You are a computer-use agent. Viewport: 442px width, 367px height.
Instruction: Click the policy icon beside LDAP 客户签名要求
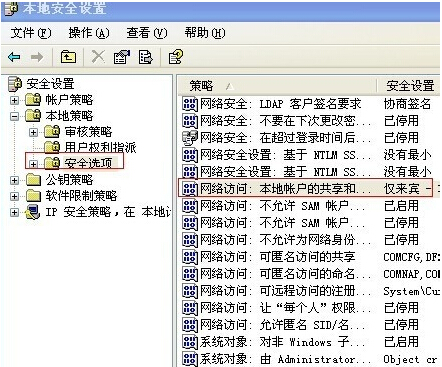pyautogui.click(x=190, y=104)
